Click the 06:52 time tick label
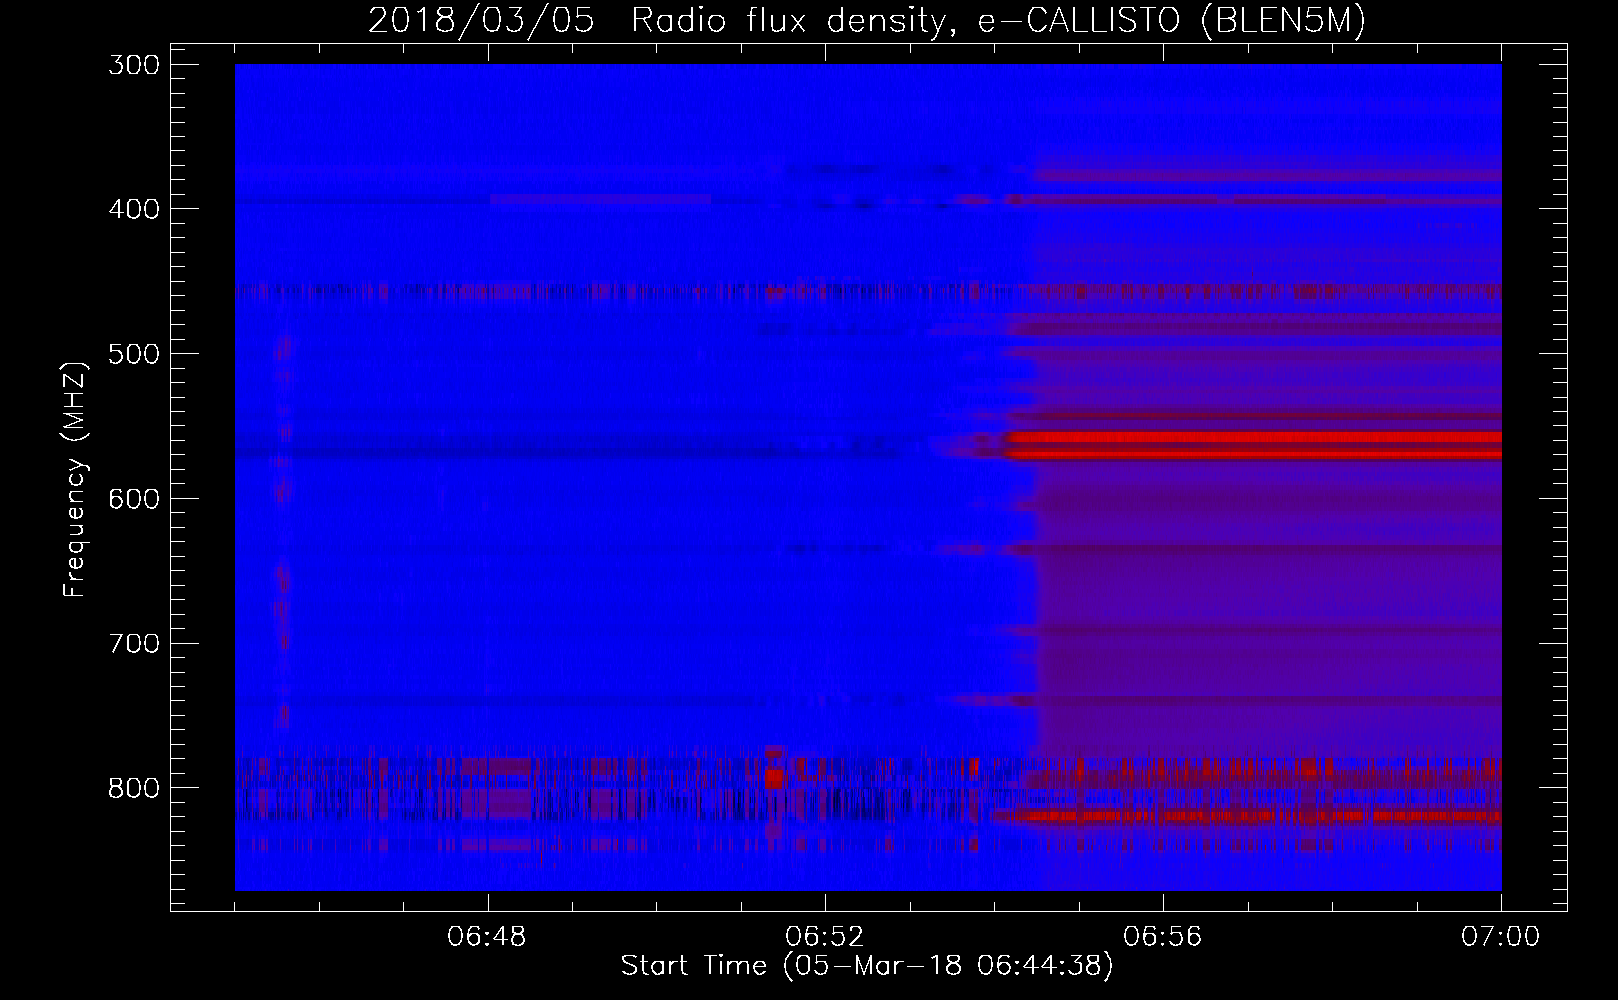The height and width of the screenshot is (1000, 1618). [825, 937]
